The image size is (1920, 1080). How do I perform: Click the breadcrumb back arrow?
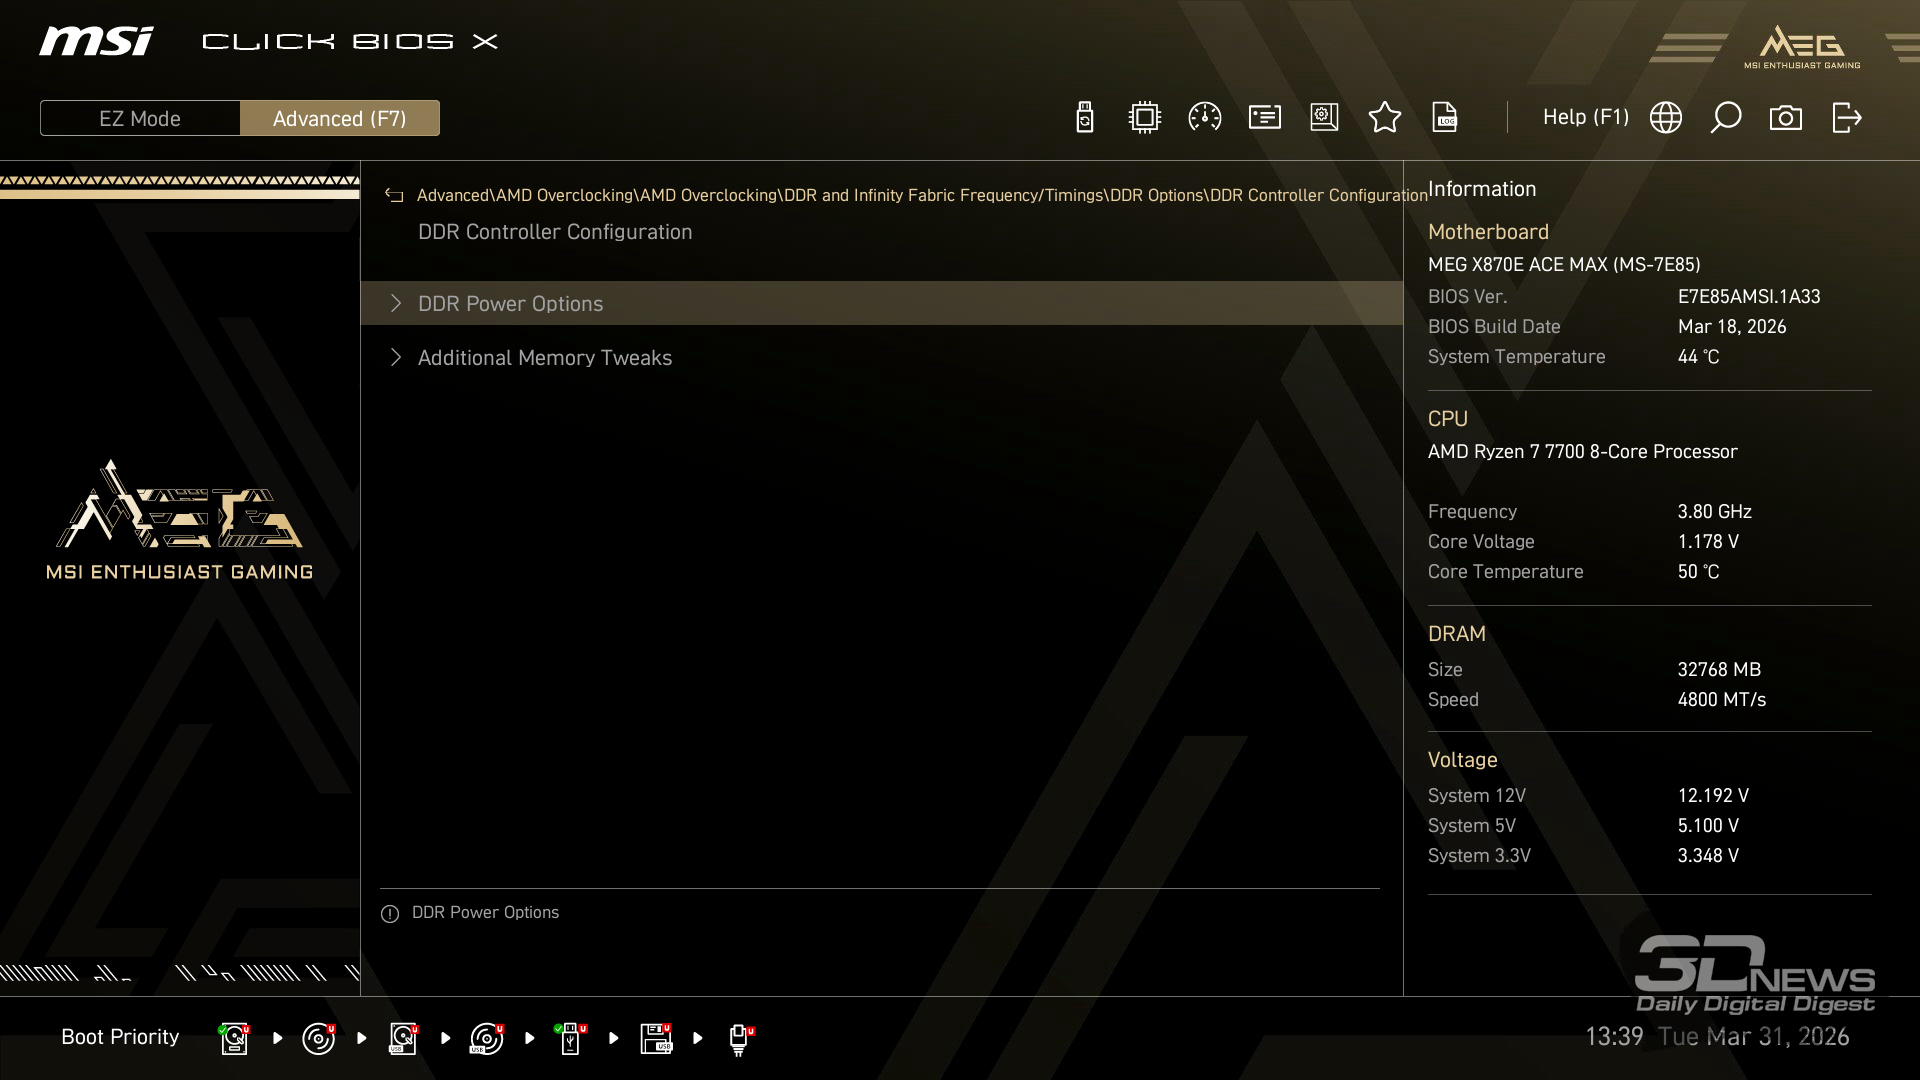394,195
